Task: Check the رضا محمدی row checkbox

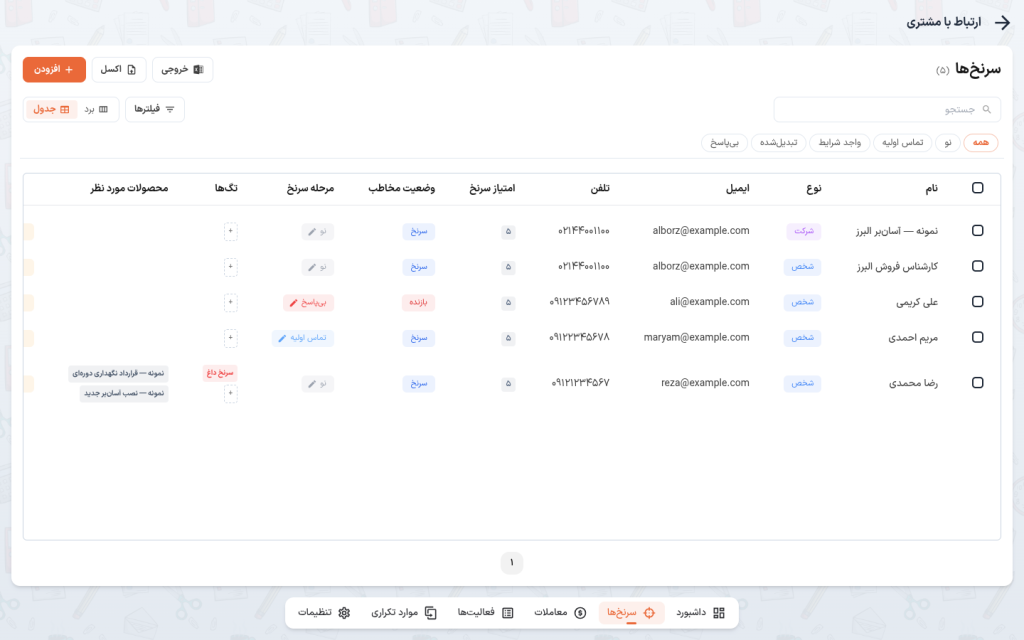Action: click(978, 383)
